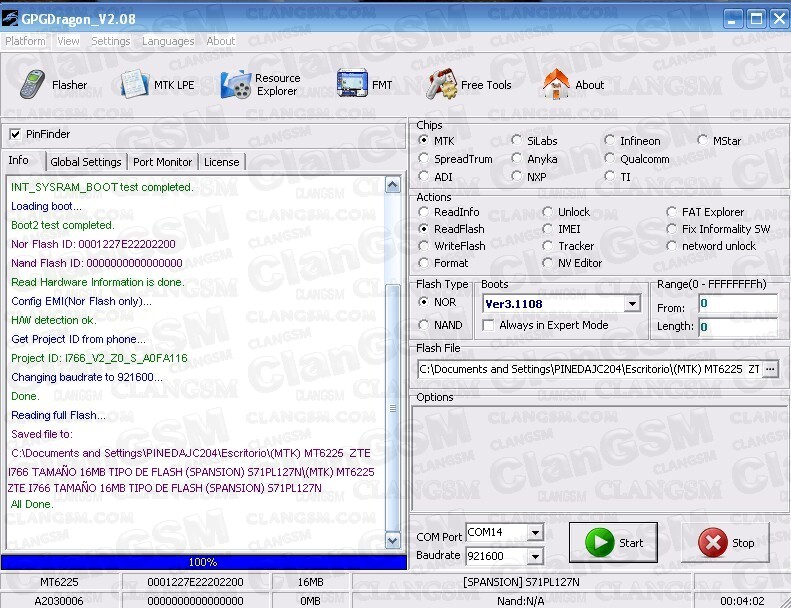Open the FMT monitor icon
The image size is (791, 608).
352,83
